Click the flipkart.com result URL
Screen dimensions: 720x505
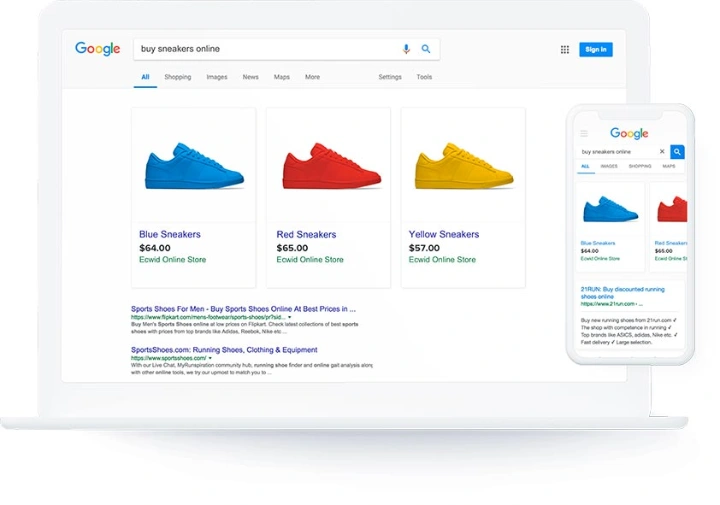[208, 317]
